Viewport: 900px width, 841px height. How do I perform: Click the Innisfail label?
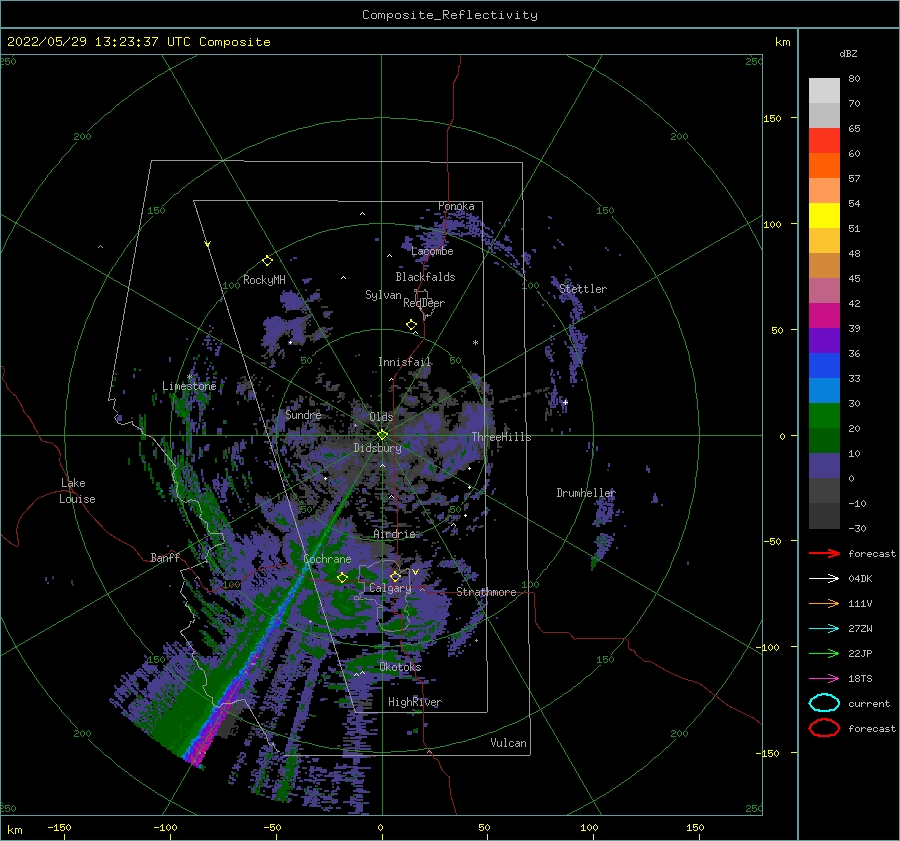coord(404,362)
